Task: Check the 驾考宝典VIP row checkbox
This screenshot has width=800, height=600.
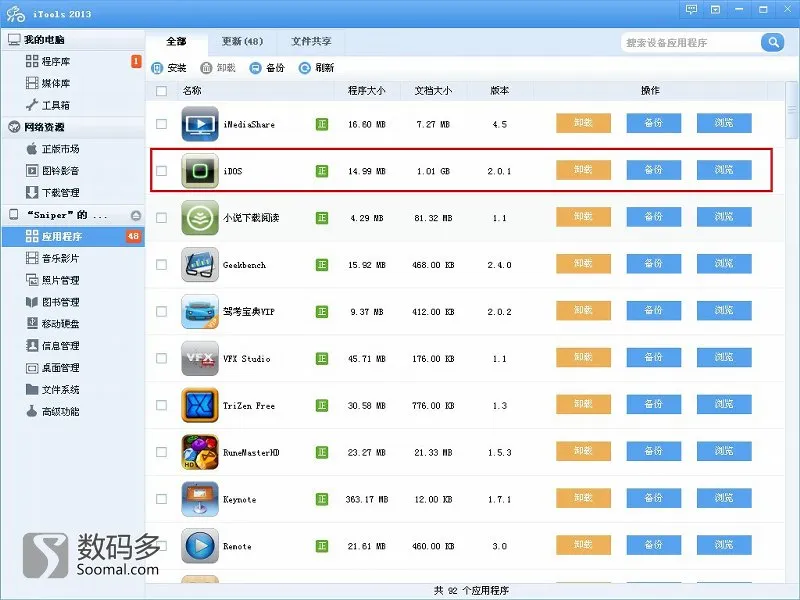Action: pyautogui.click(x=162, y=312)
